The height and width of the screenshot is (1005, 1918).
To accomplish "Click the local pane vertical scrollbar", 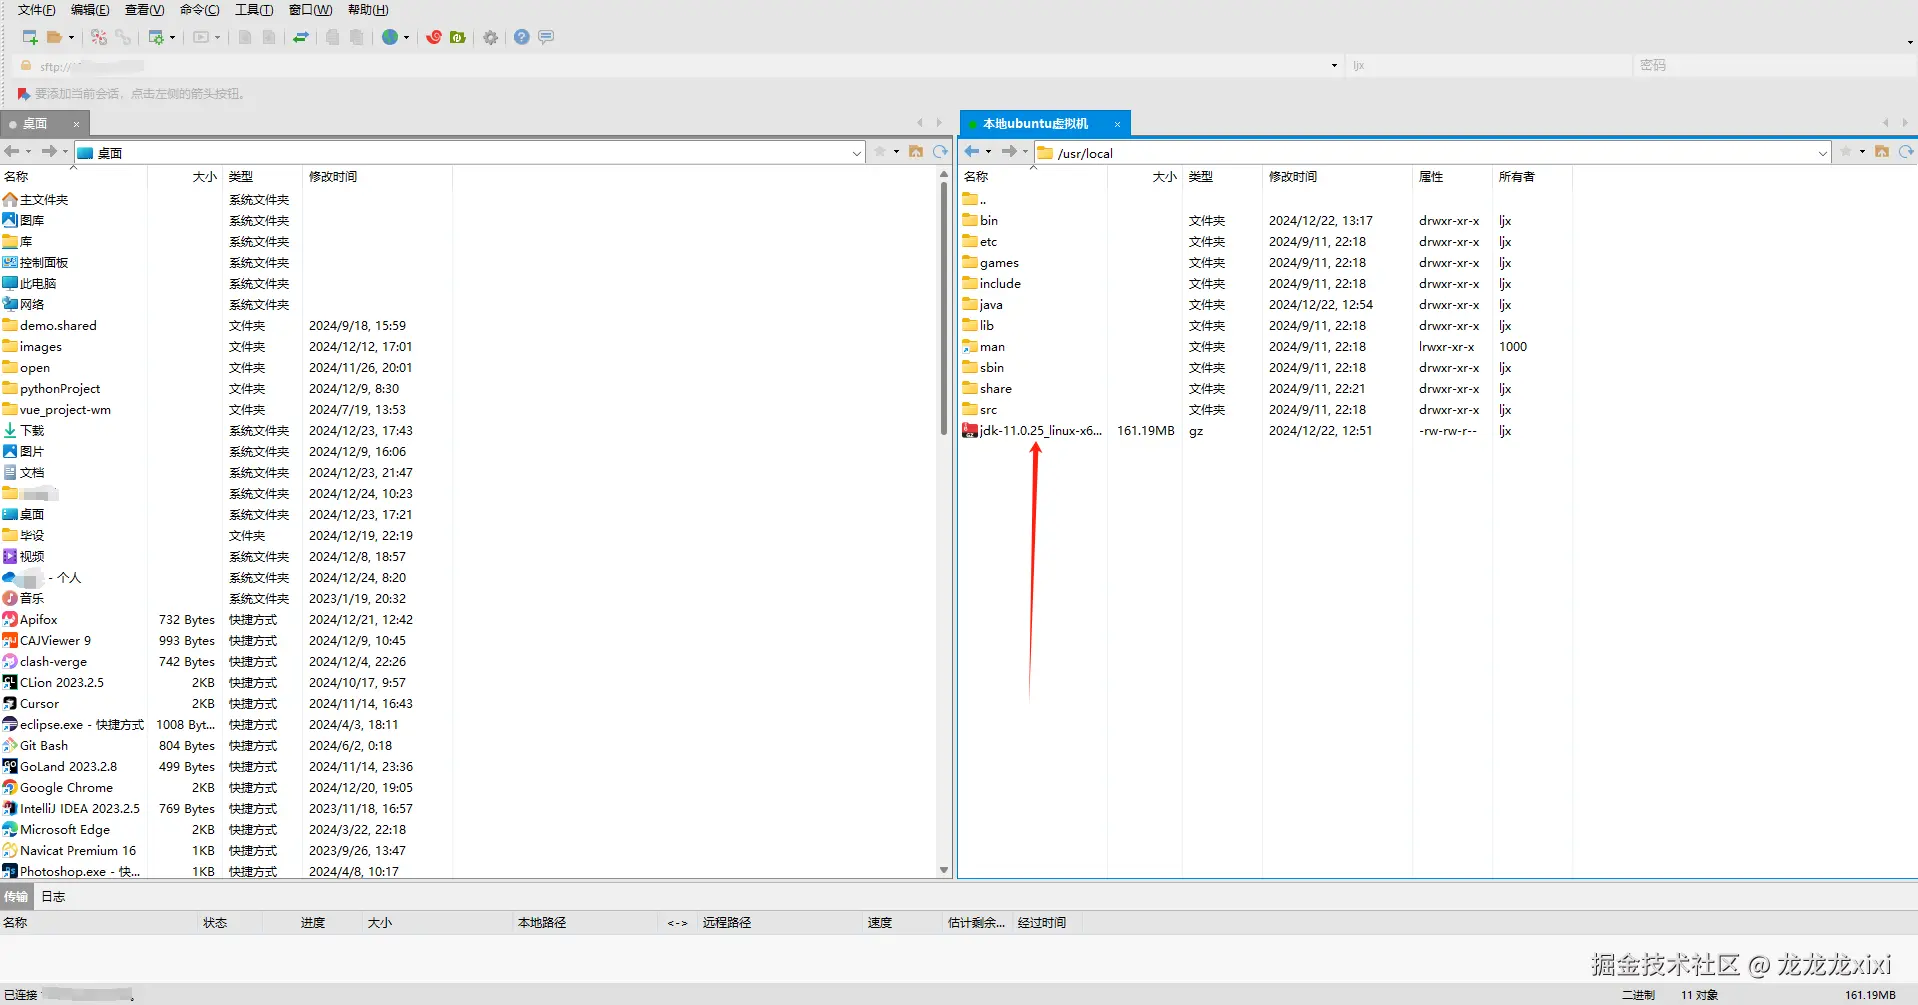I will point(944,308).
